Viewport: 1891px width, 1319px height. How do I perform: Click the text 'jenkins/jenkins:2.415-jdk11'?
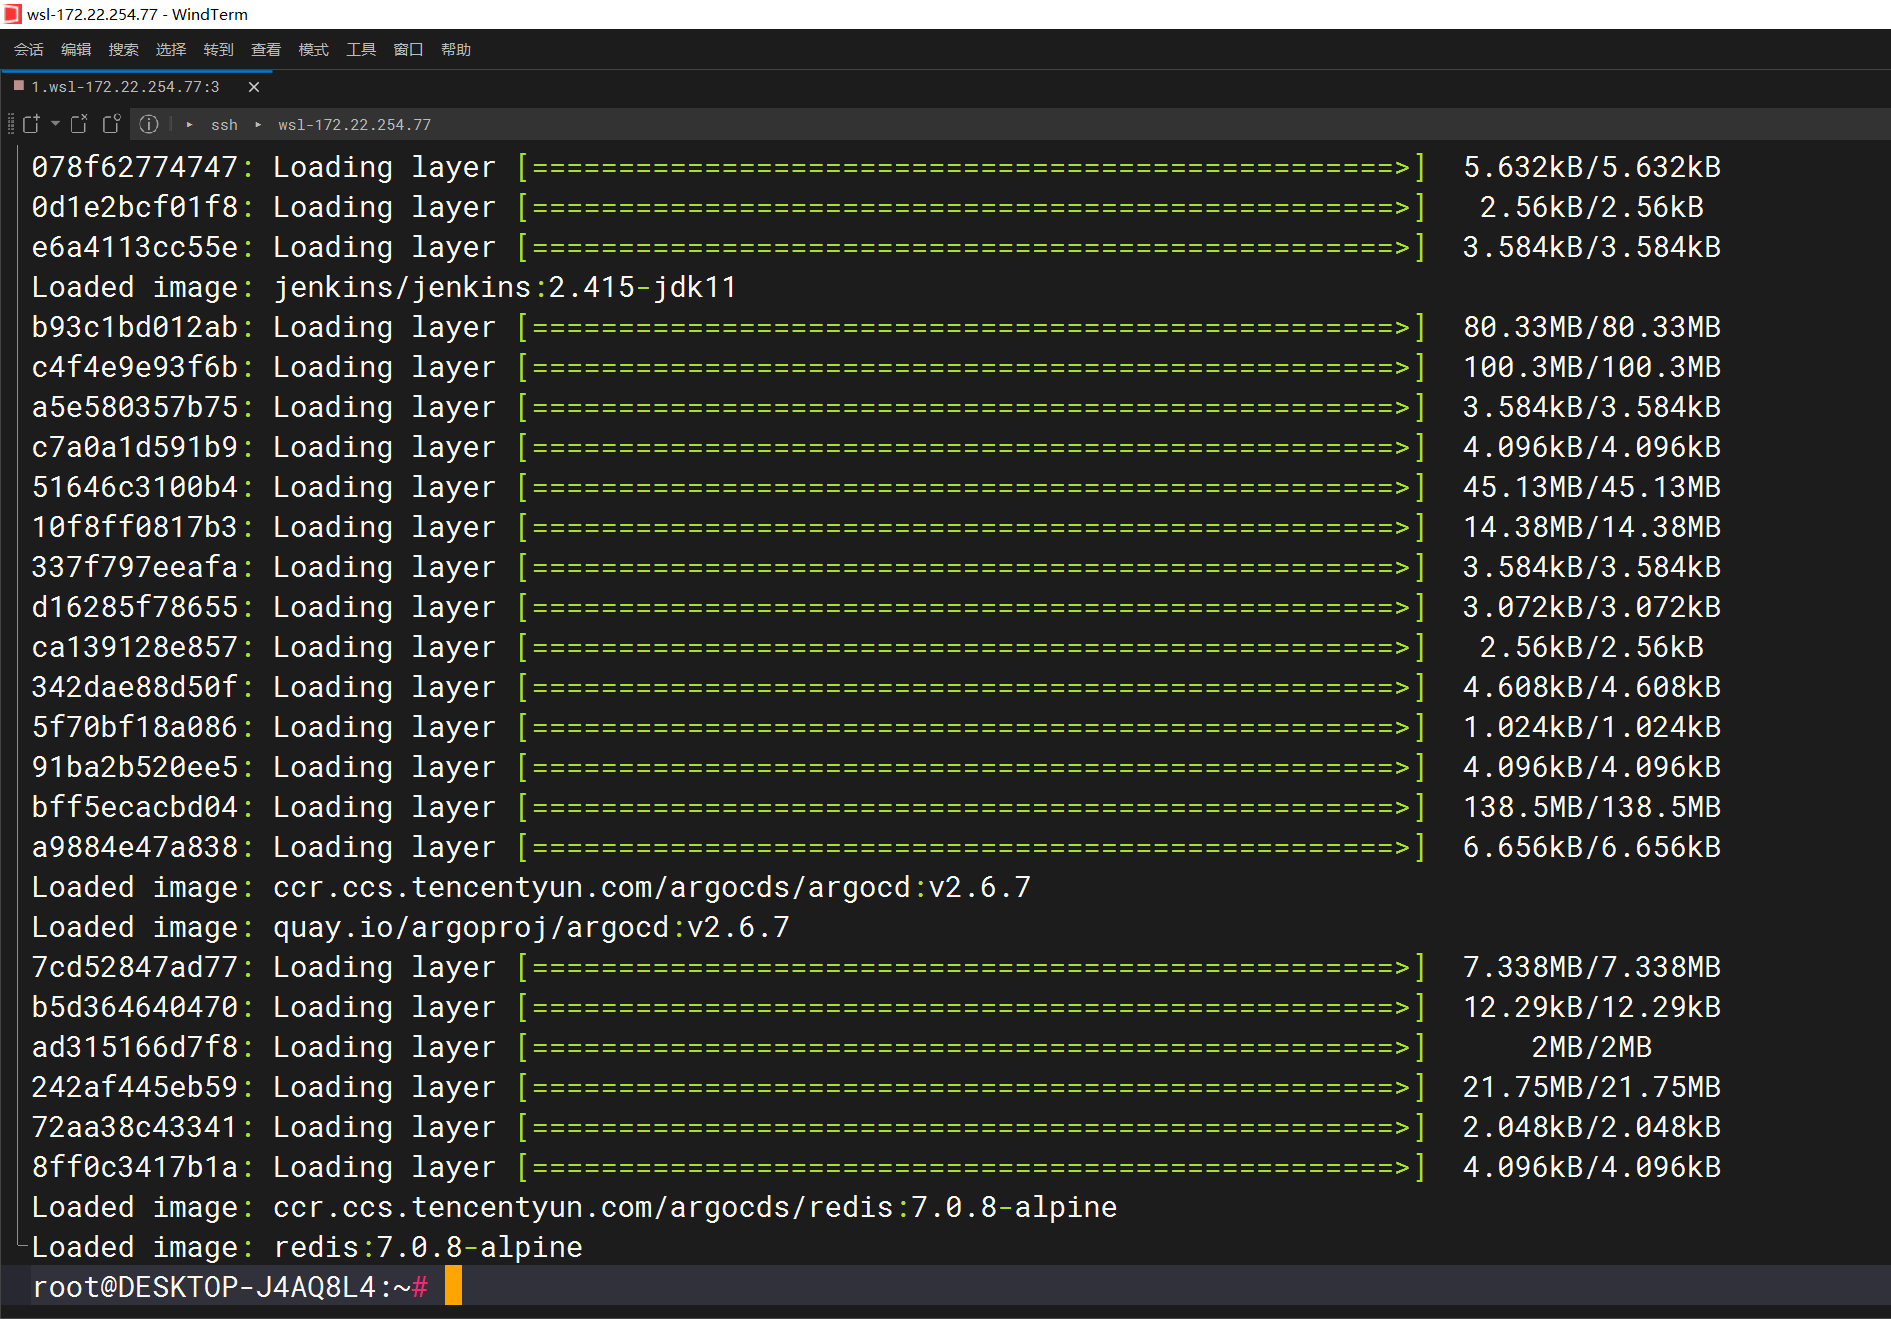(505, 287)
